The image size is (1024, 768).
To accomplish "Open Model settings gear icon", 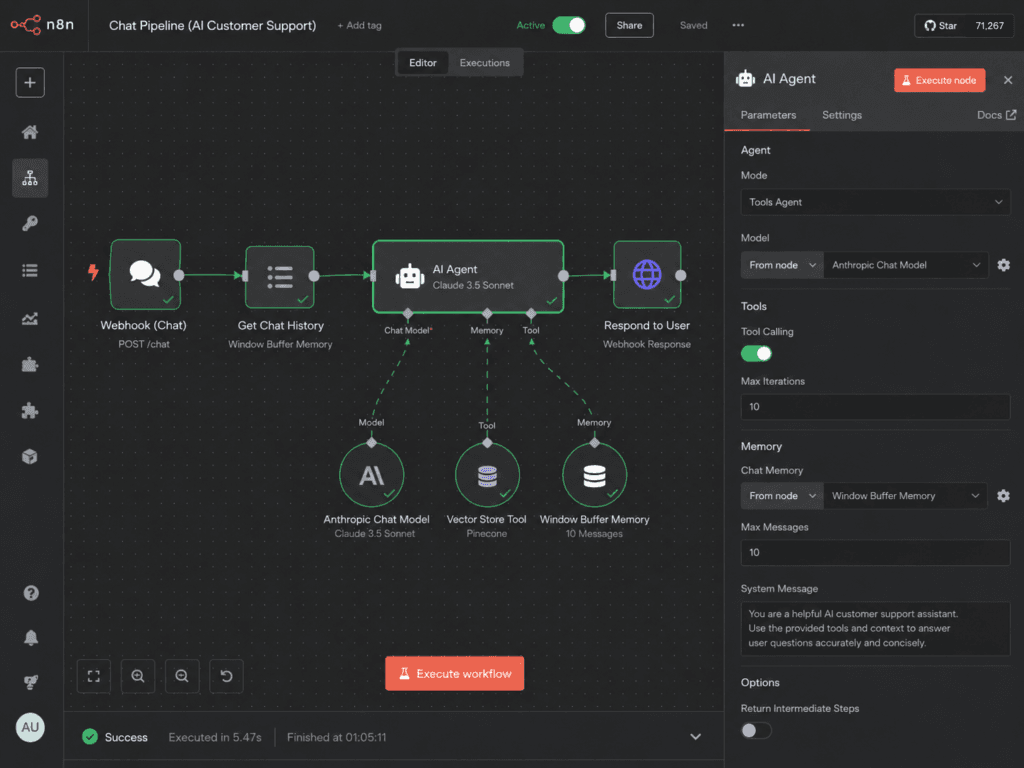I will pos(1004,265).
